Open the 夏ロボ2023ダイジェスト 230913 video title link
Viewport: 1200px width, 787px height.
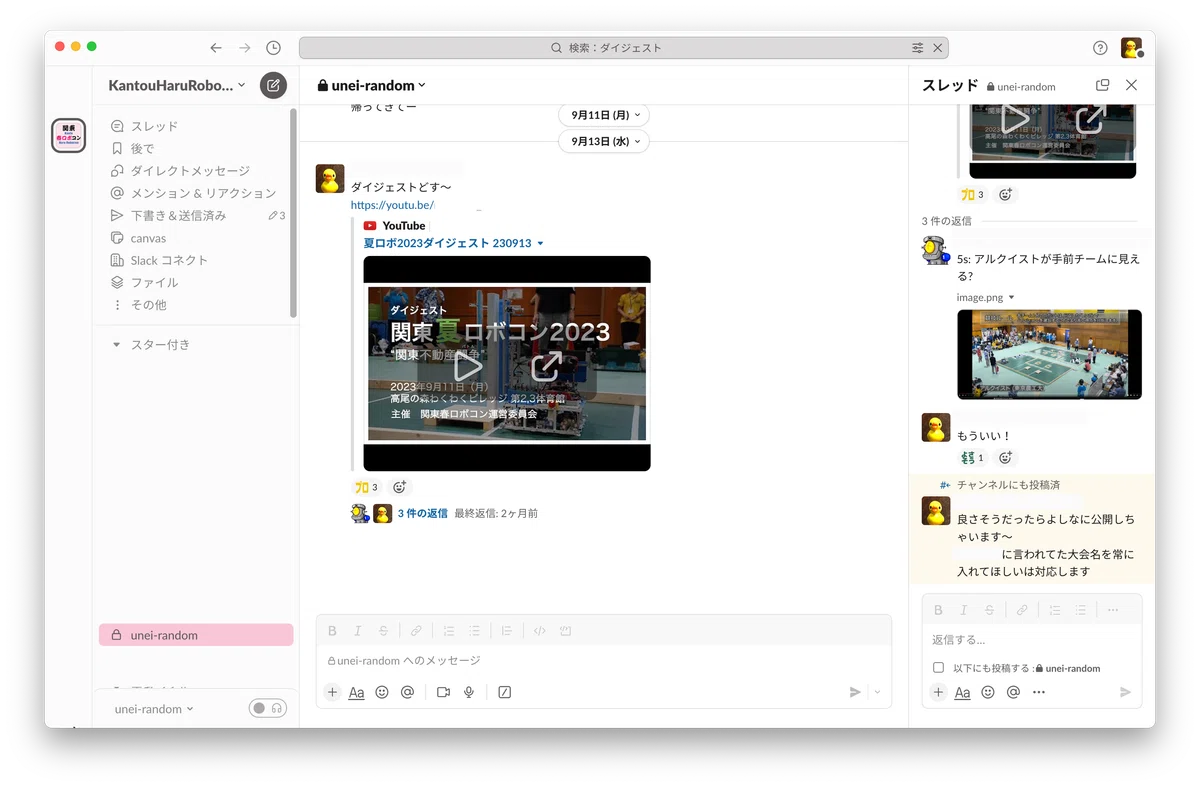coord(447,243)
